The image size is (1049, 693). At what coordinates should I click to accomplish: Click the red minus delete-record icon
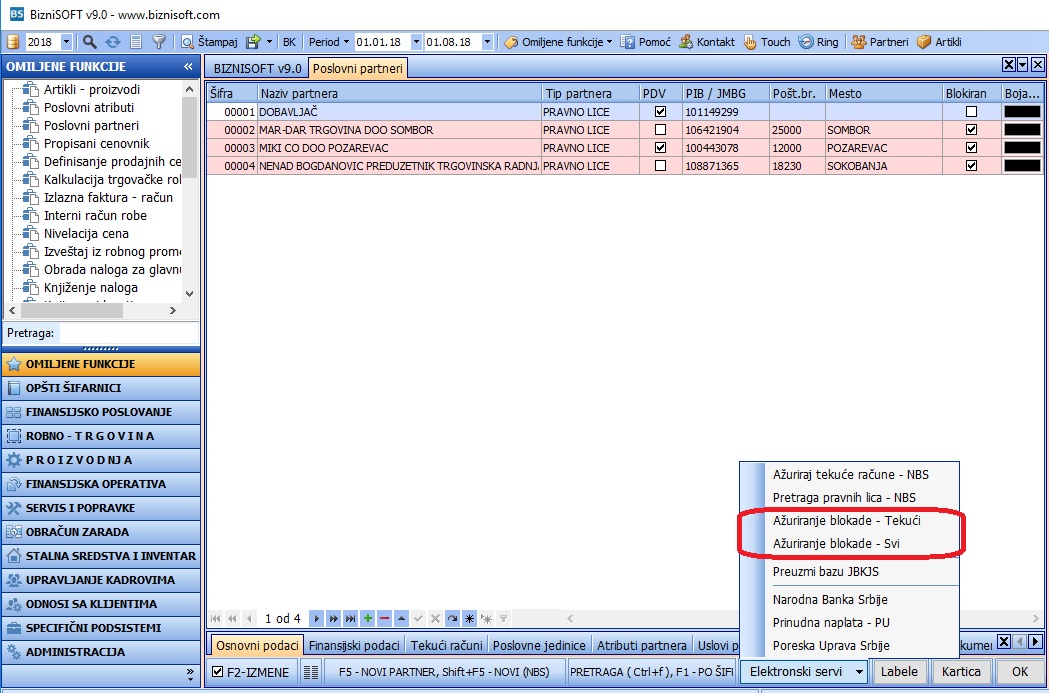[384, 619]
